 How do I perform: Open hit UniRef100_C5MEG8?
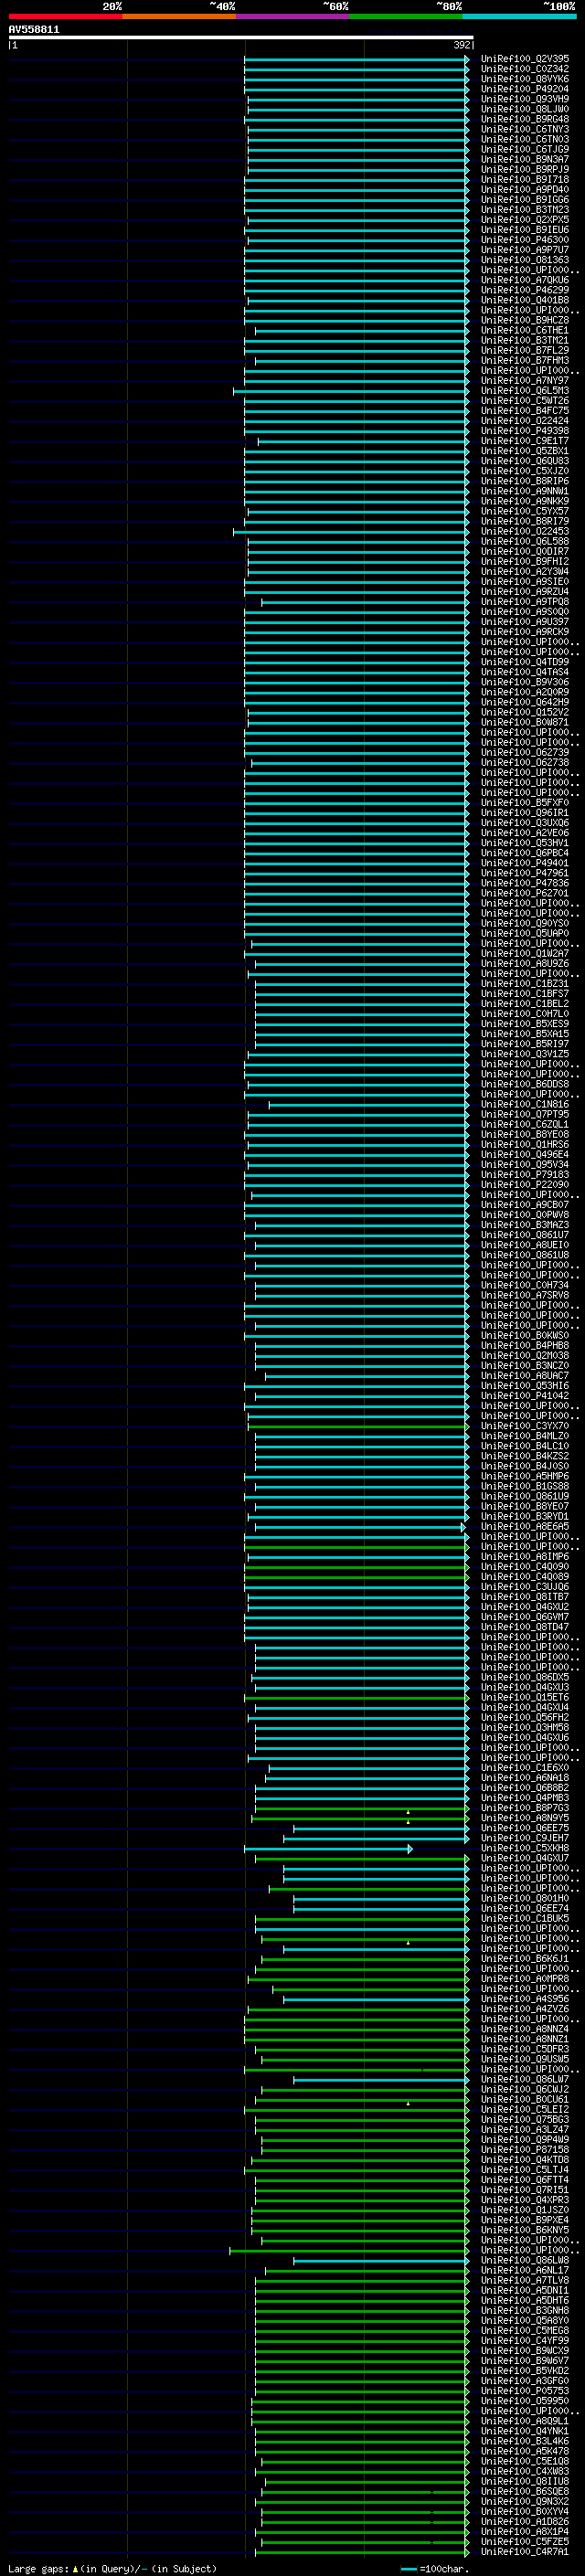(524, 2331)
